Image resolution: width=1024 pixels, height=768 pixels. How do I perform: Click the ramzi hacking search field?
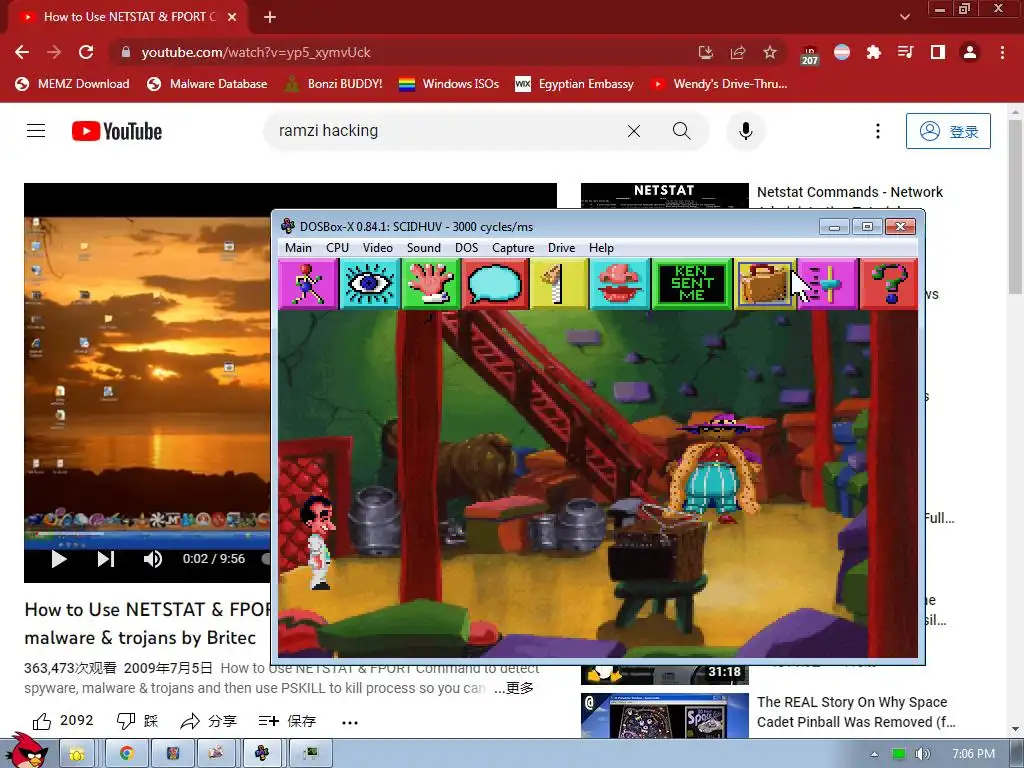(x=444, y=131)
